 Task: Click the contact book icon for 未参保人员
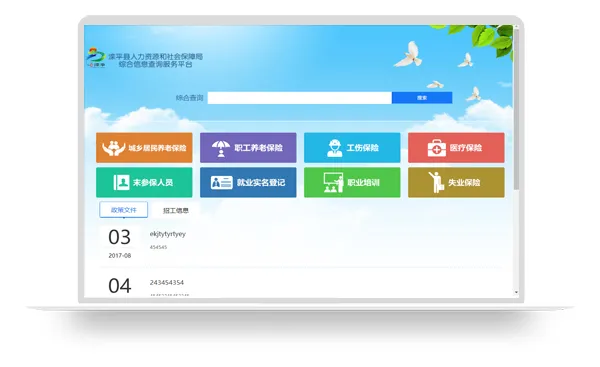121,183
